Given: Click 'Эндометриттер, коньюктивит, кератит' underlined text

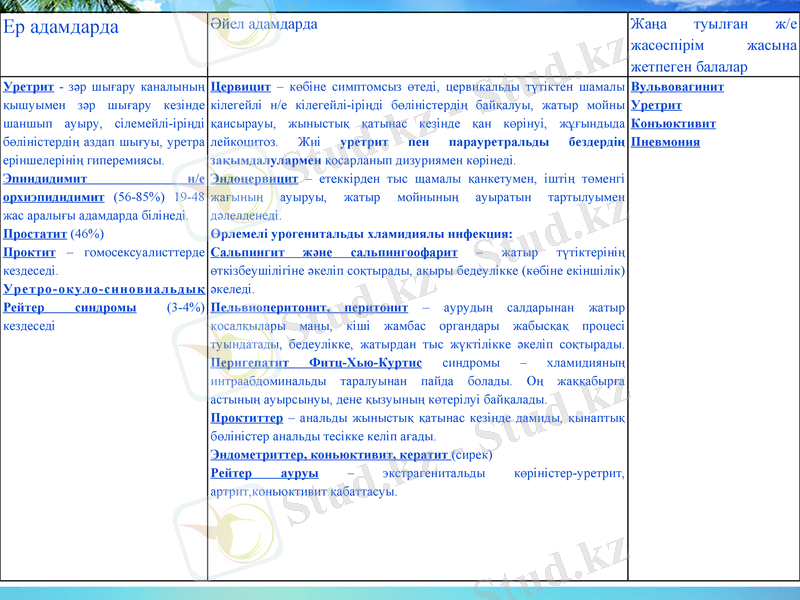Looking at the screenshot, I should [x=330, y=454].
